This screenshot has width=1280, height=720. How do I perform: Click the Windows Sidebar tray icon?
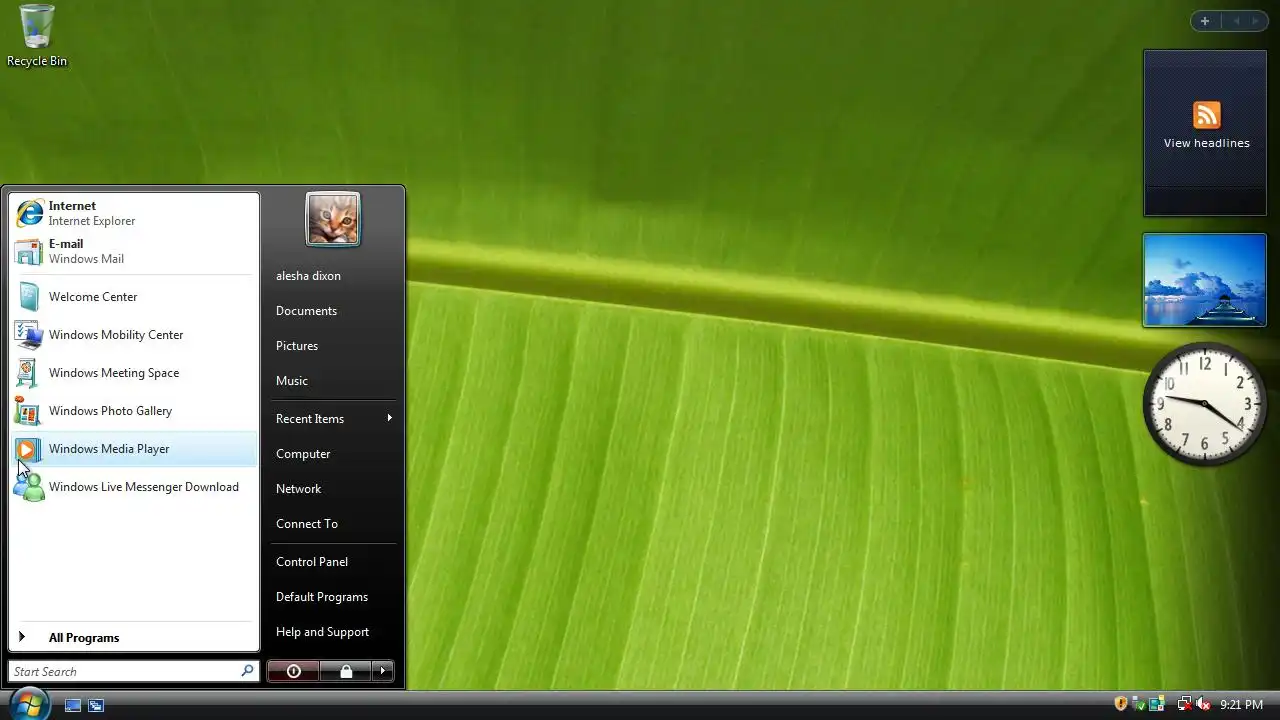[1157, 704]
